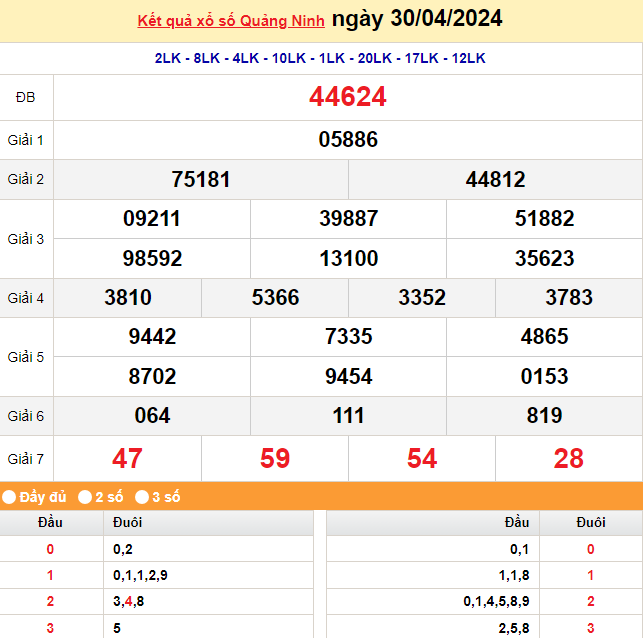Image resolution: width=643 pixels, height=638 pixels.
Task: Click the special prize number 44624
Action: point(348,97)
